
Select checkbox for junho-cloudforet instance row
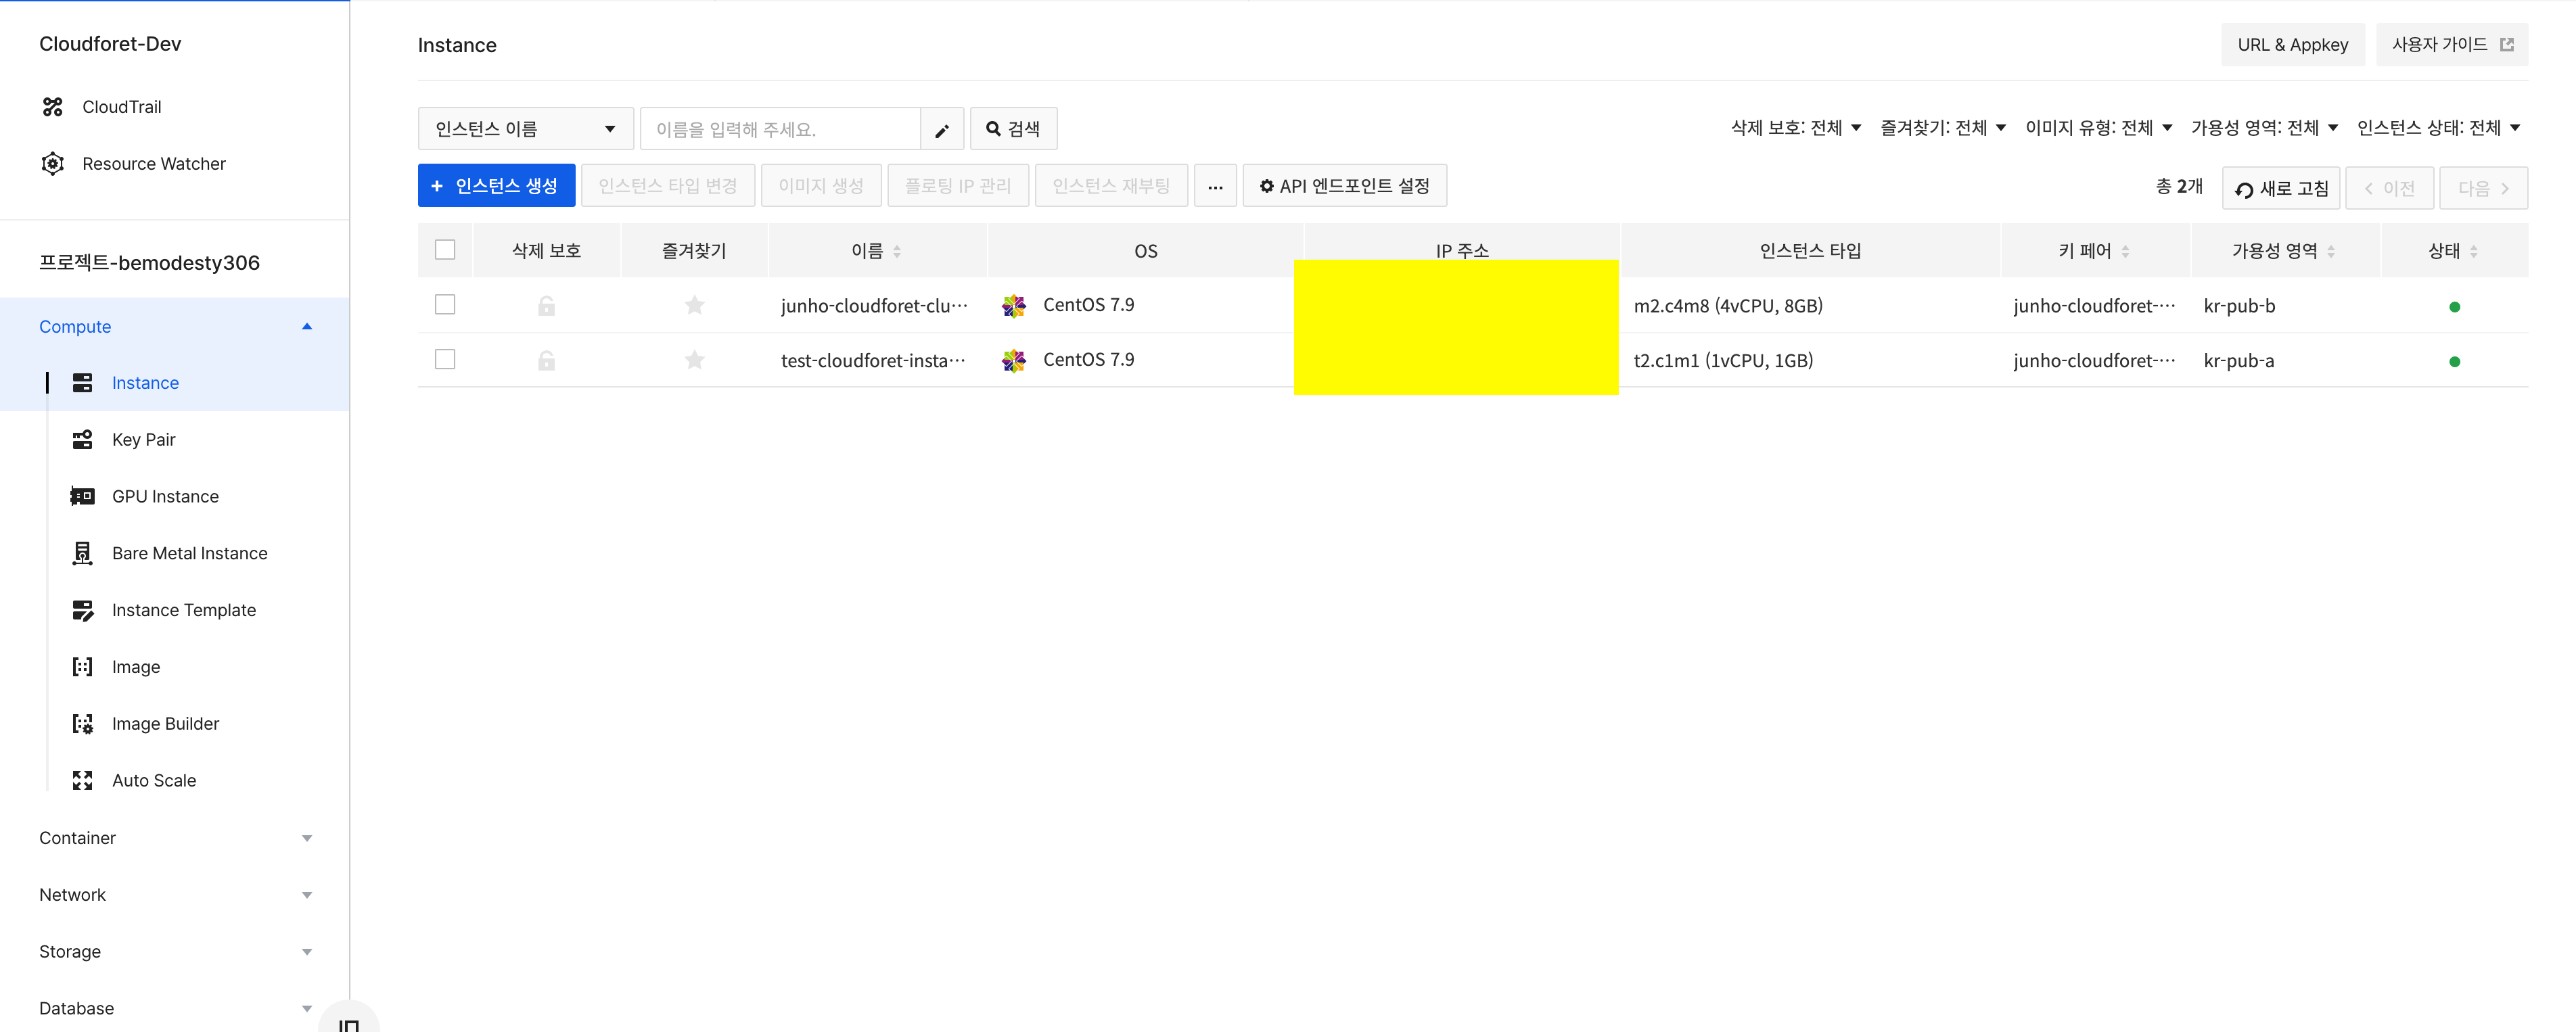[445, 305]
